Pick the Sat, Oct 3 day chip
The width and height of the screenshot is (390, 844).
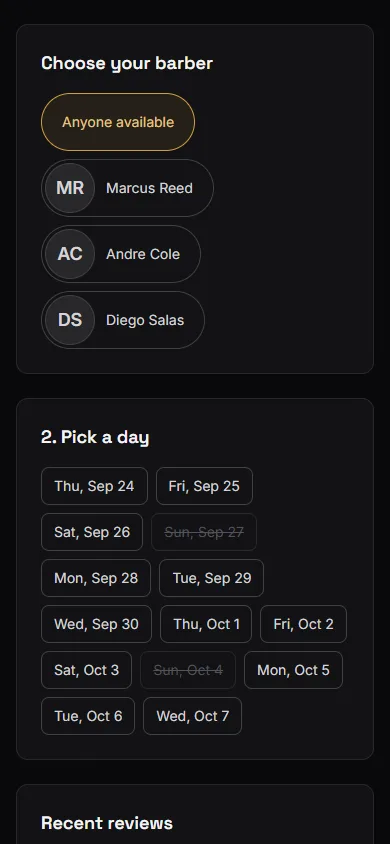[87, 670]
